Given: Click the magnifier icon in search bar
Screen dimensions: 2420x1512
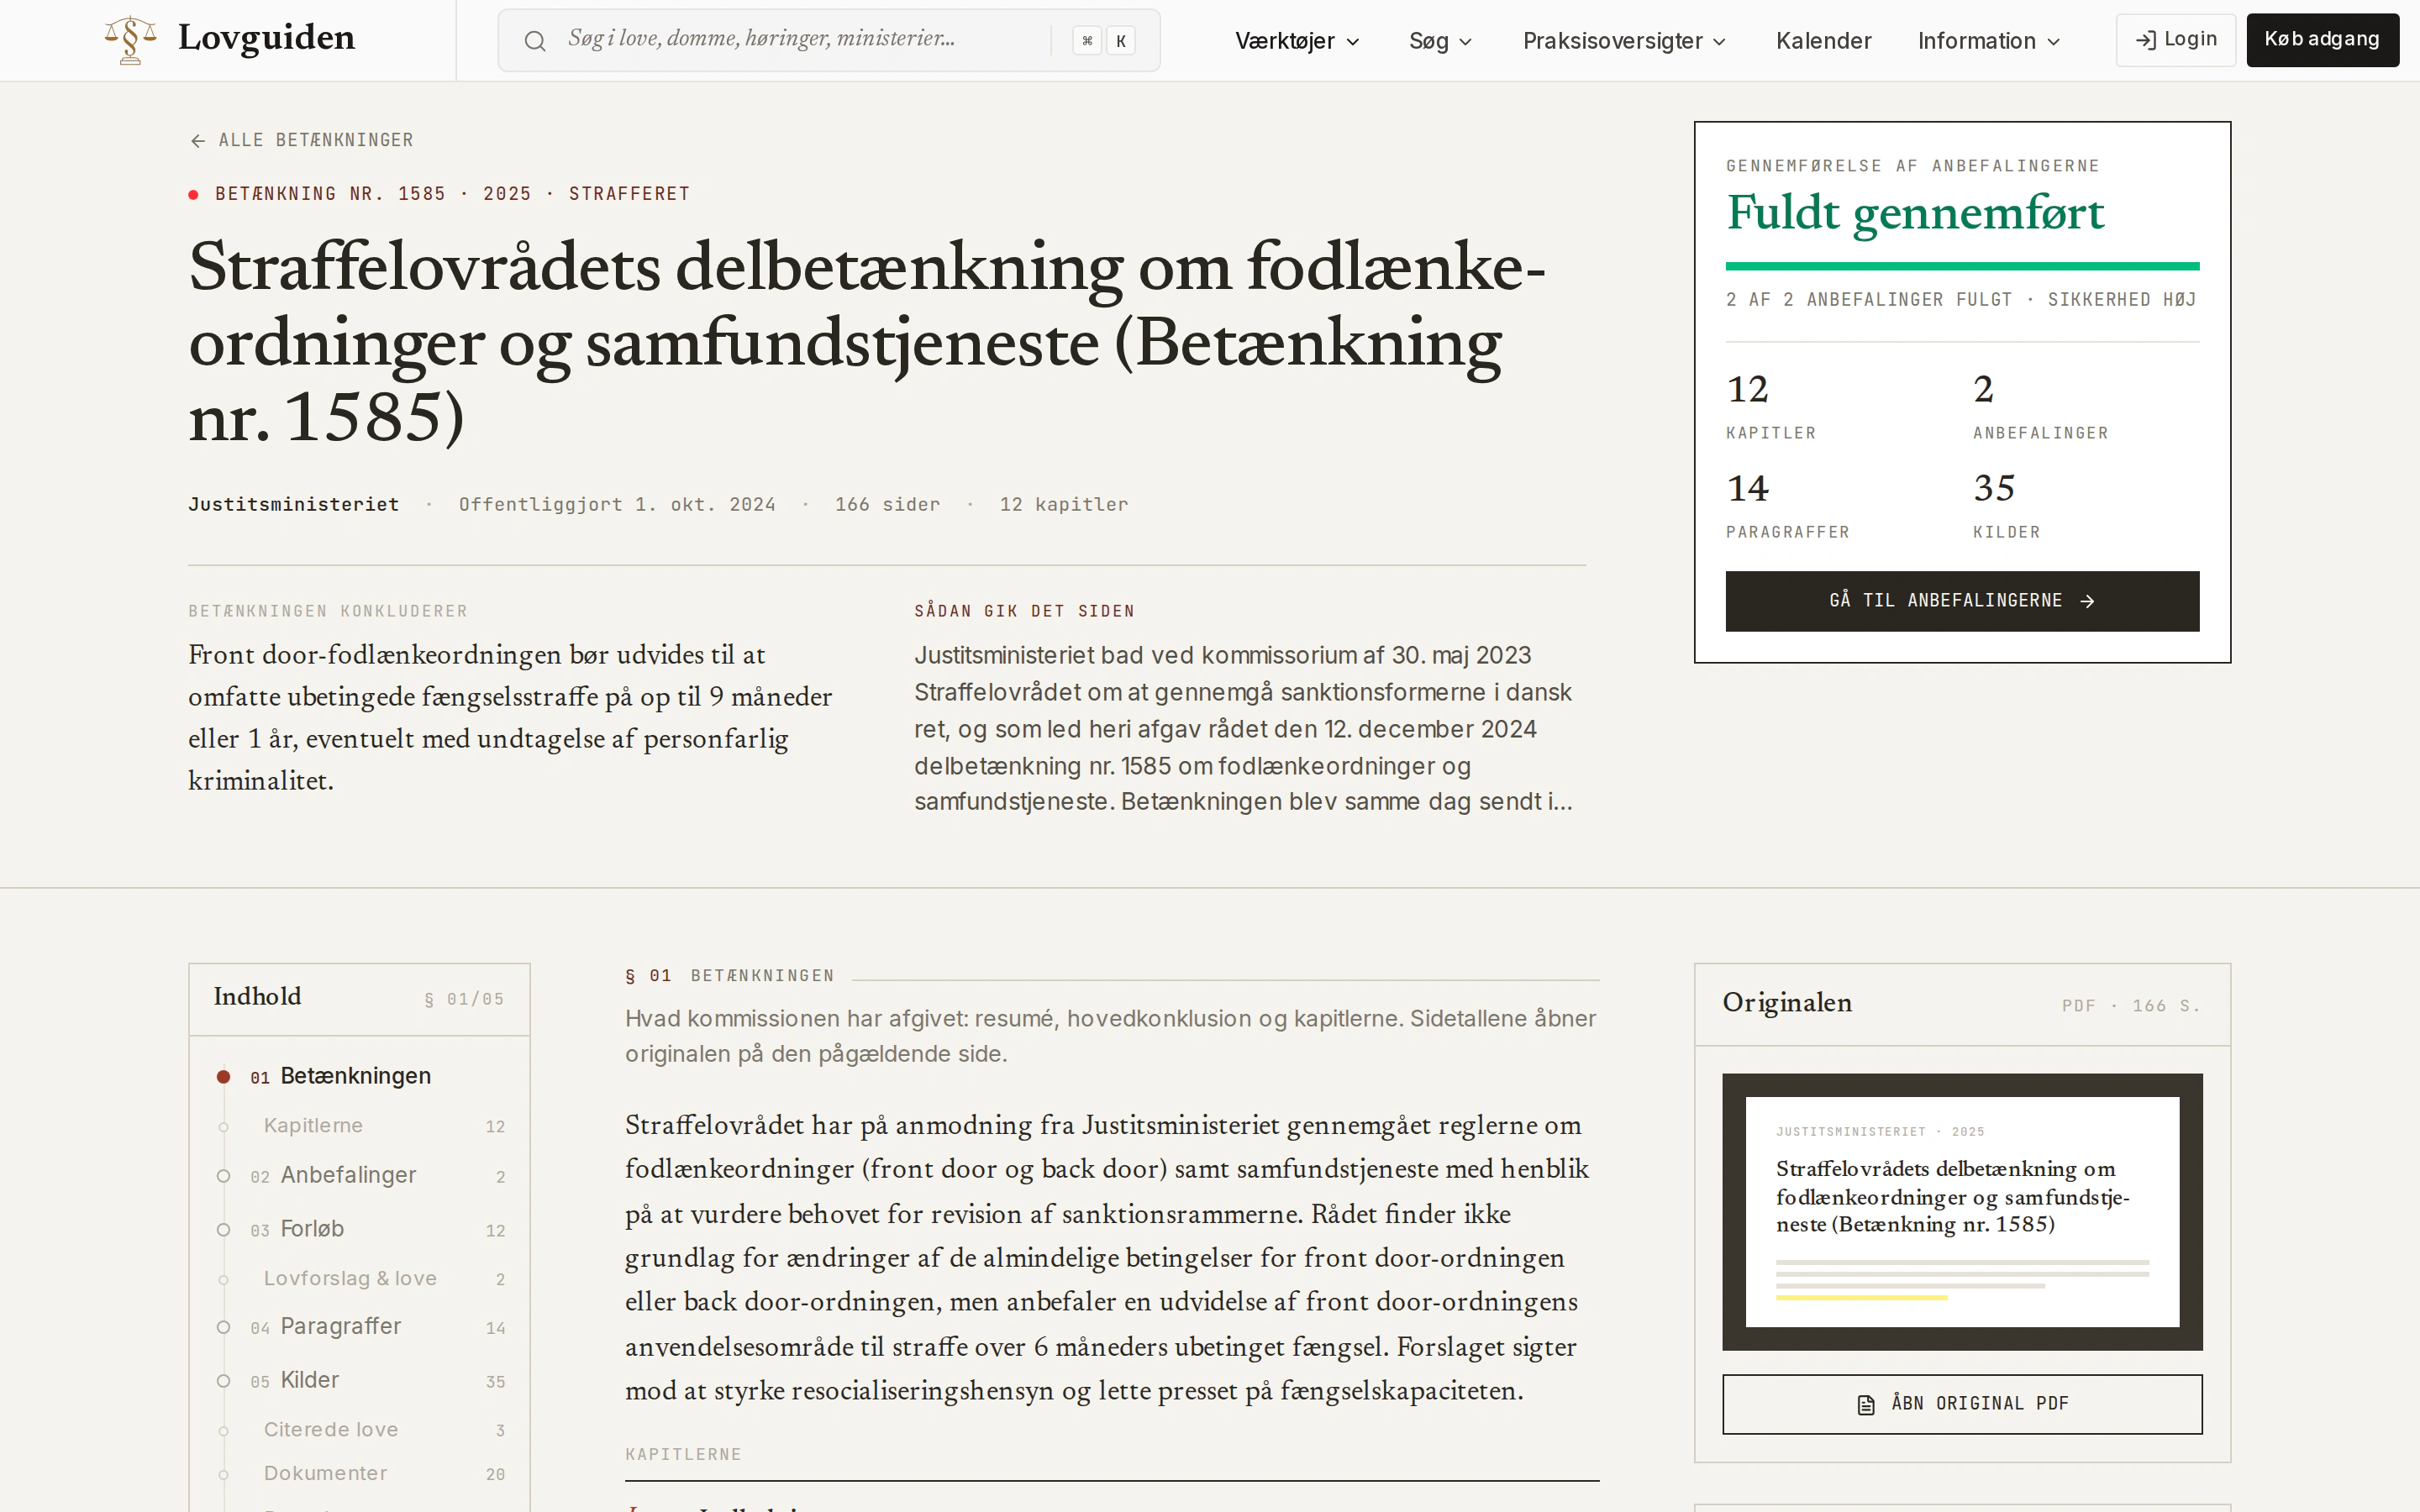Looking at the screenshot, I should point(535,41).
